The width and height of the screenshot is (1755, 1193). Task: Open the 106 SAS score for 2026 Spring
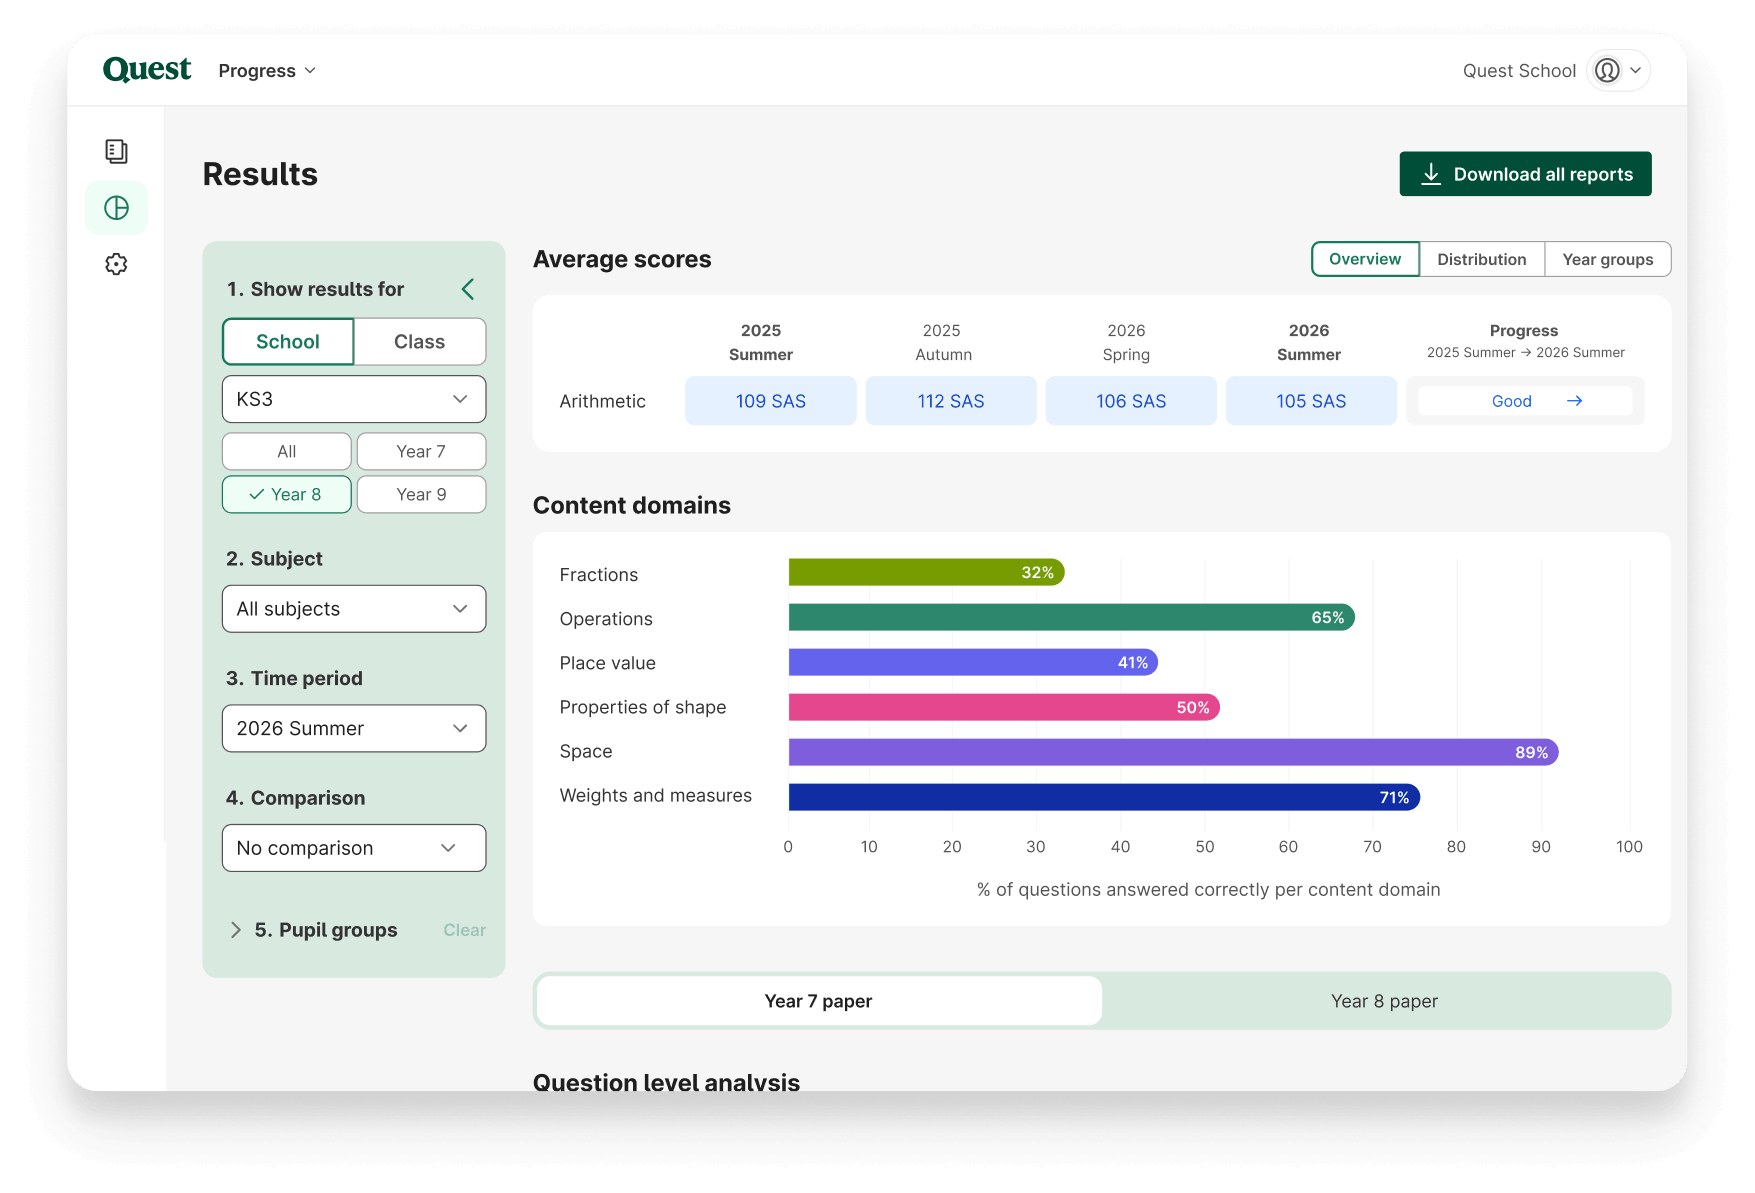click(x=1131, y=401)
